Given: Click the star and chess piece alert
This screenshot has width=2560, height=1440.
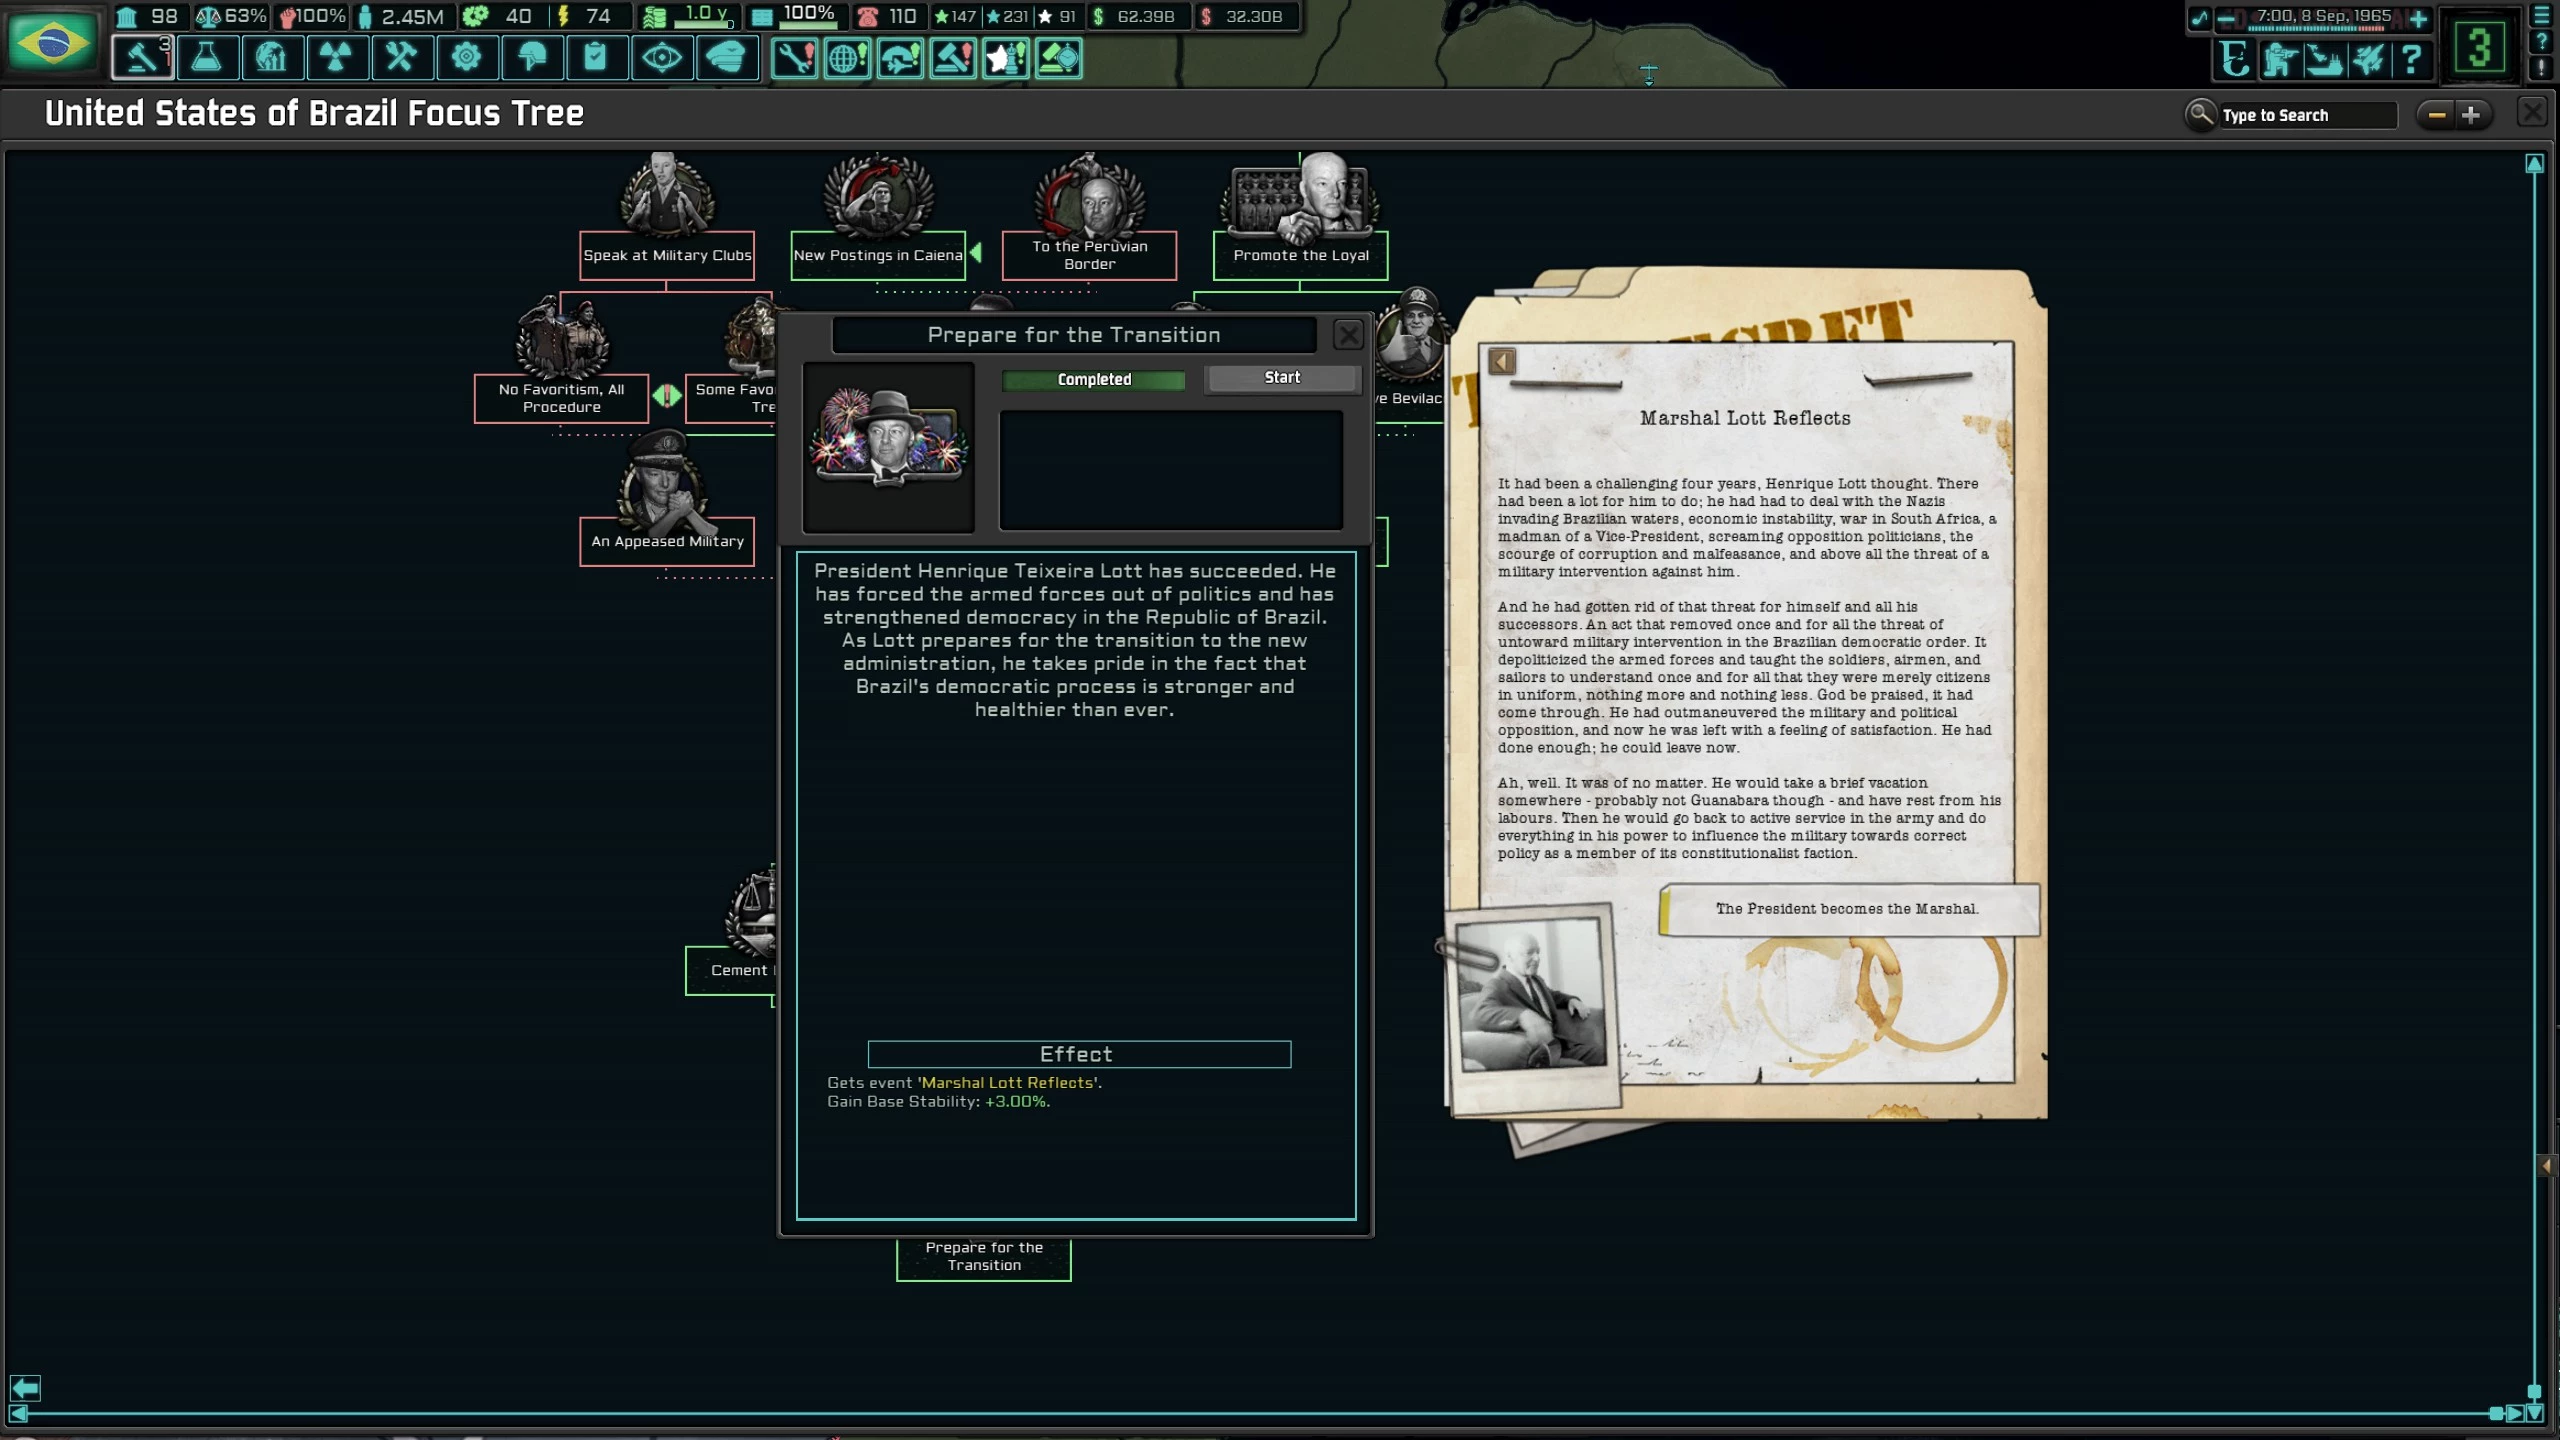Looking at the screenshot, I should (x=1006, y=58).
